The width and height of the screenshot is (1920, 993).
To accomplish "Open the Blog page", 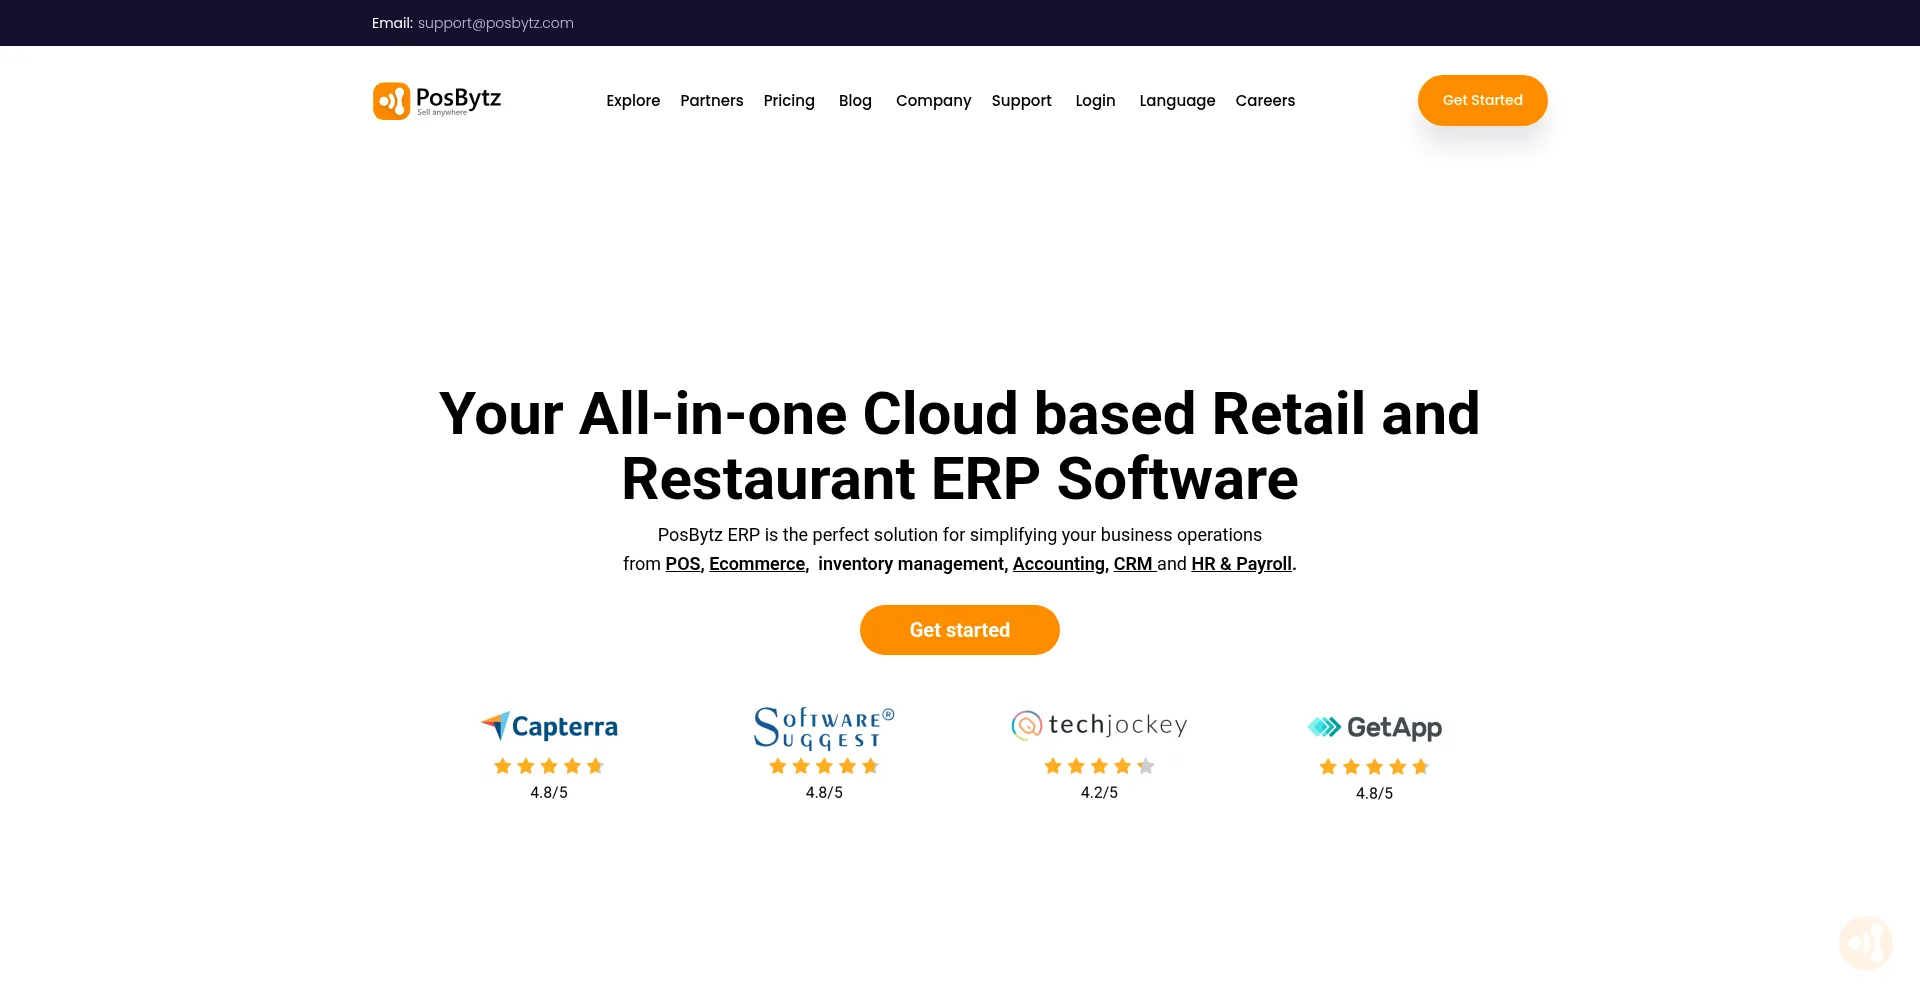I will click(x=855, y=101).
